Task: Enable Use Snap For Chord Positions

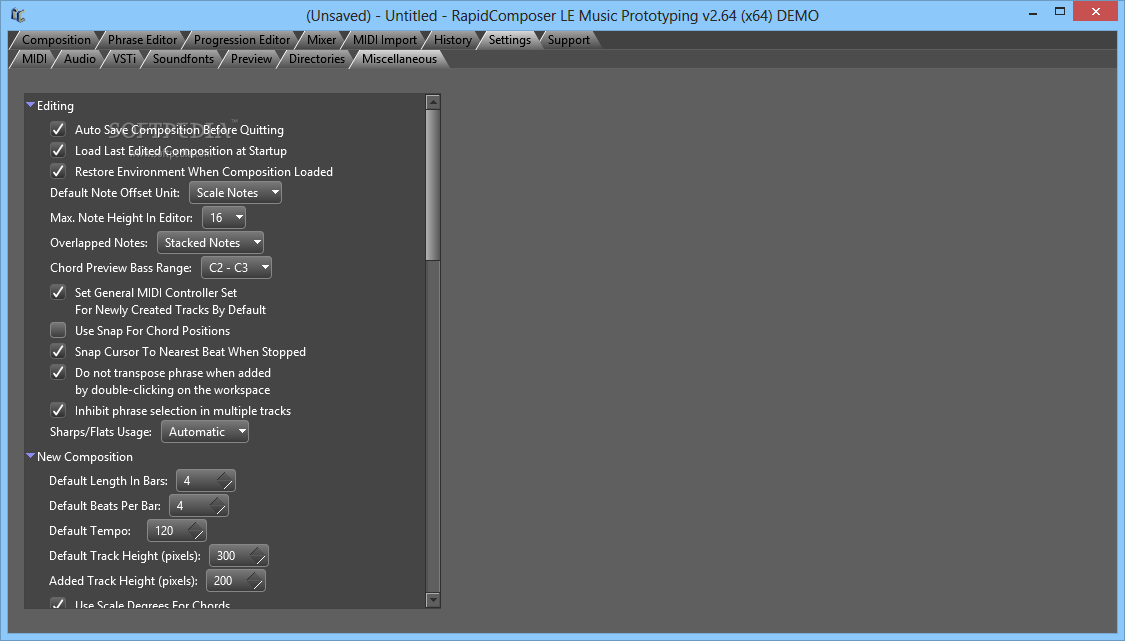Action: pos(58,330)
